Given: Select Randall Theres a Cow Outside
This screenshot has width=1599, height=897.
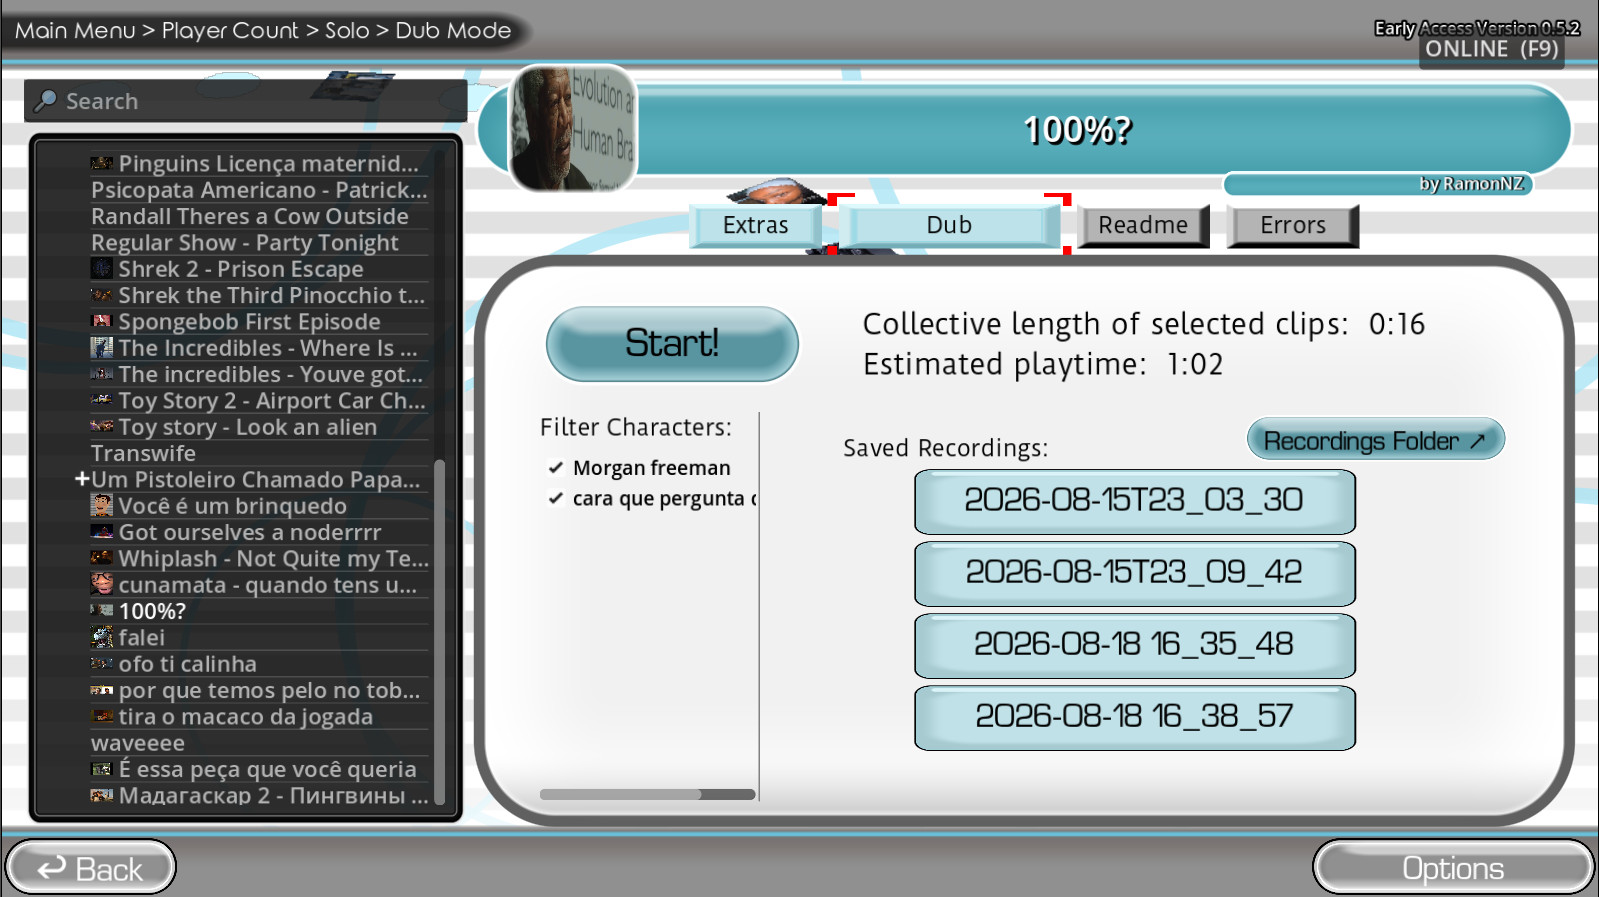Looking at the screenshot, I should point(259,216).
